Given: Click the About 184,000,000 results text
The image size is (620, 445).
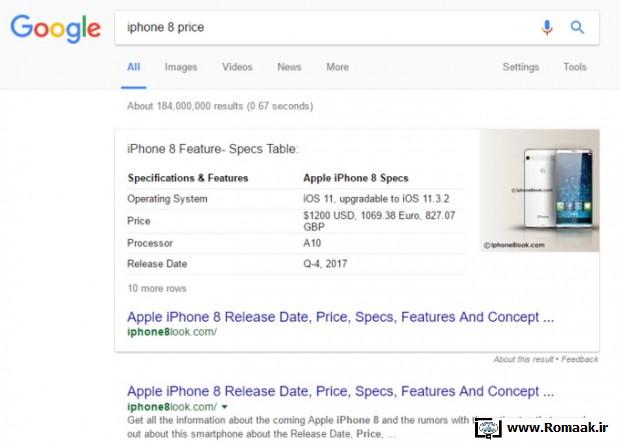Looking at the screenshot, I should [220, 106].
